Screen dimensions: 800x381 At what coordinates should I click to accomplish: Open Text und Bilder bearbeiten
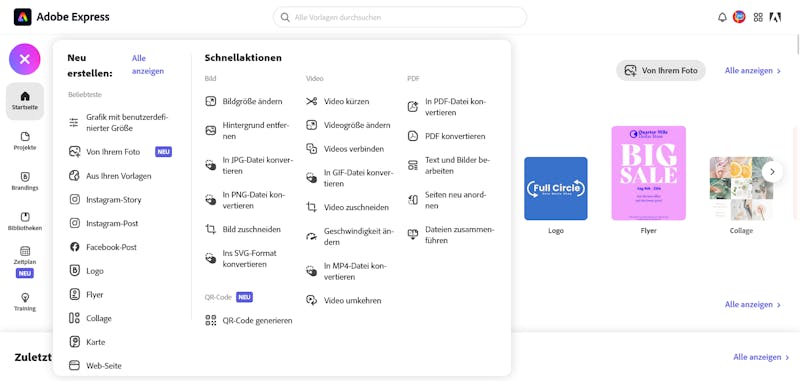tap(449, 165)
